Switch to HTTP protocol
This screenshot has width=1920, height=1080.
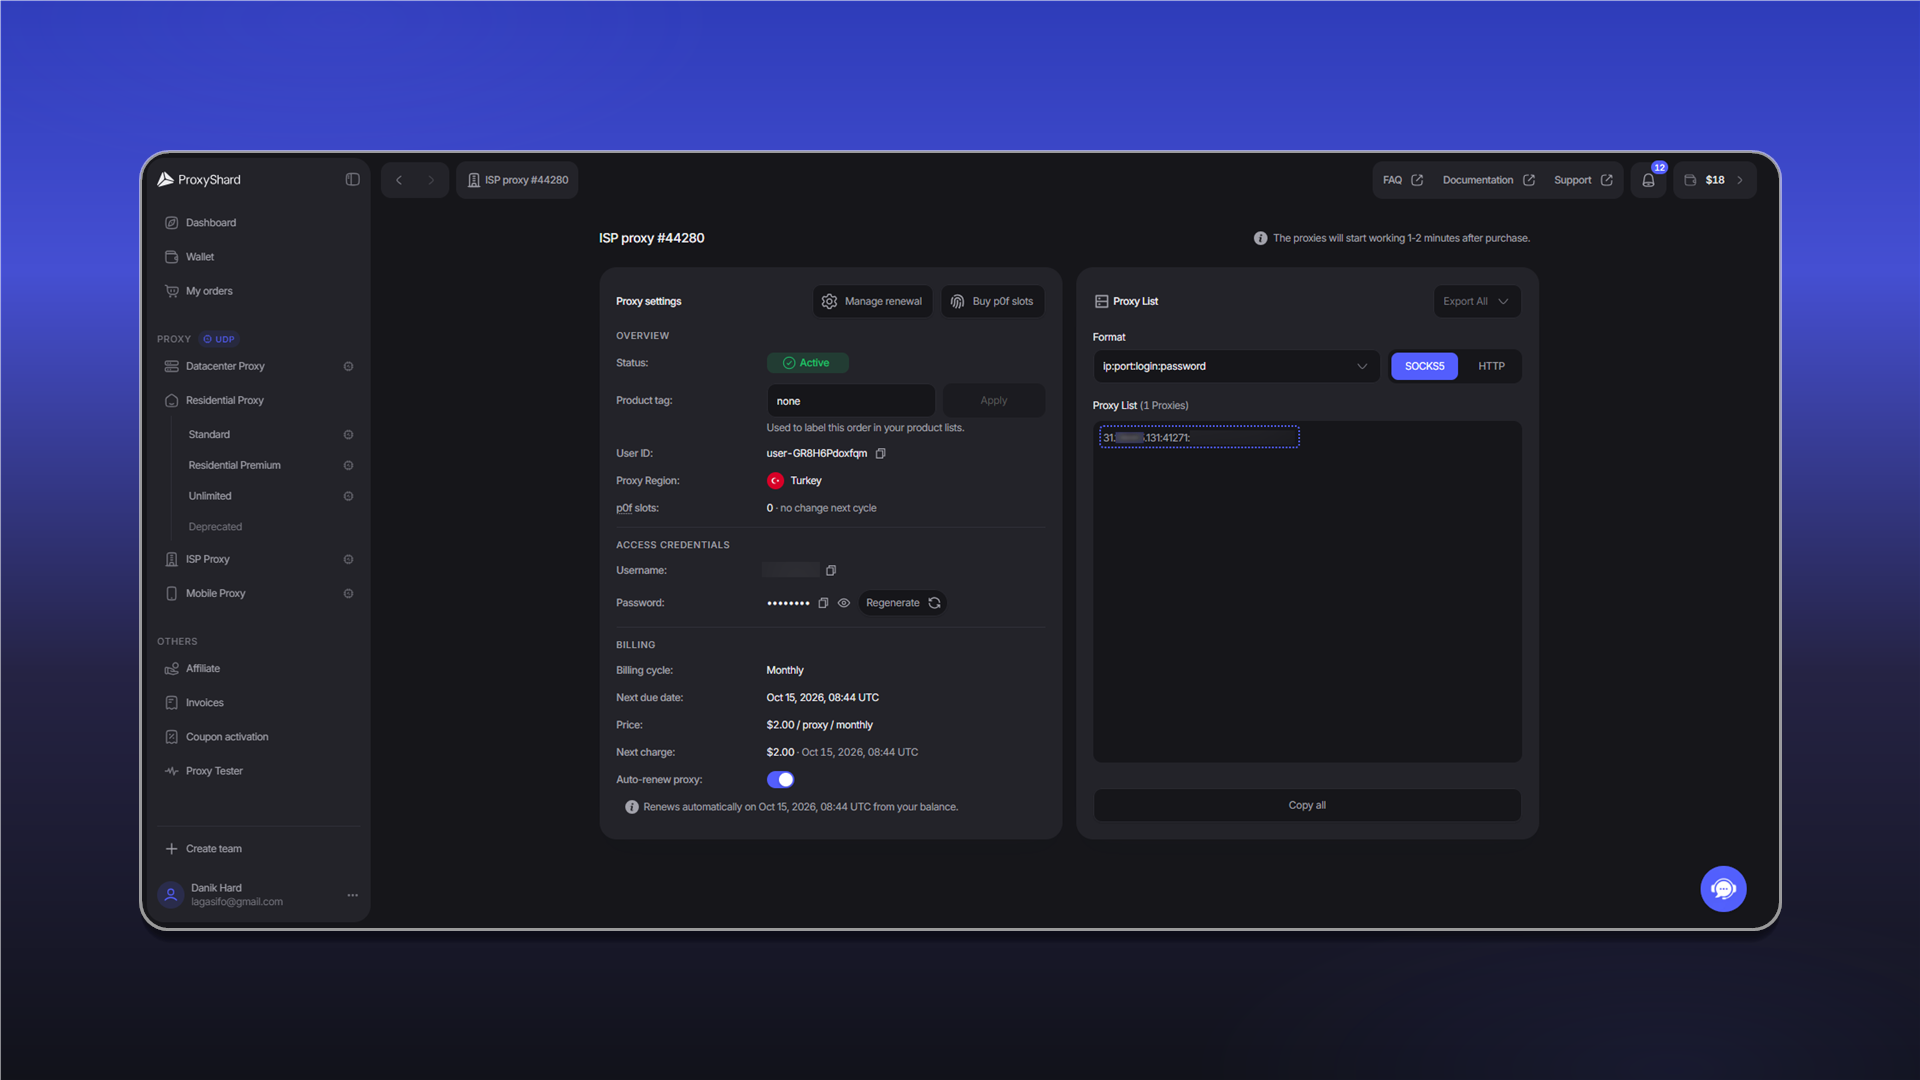pos(1491,366)
